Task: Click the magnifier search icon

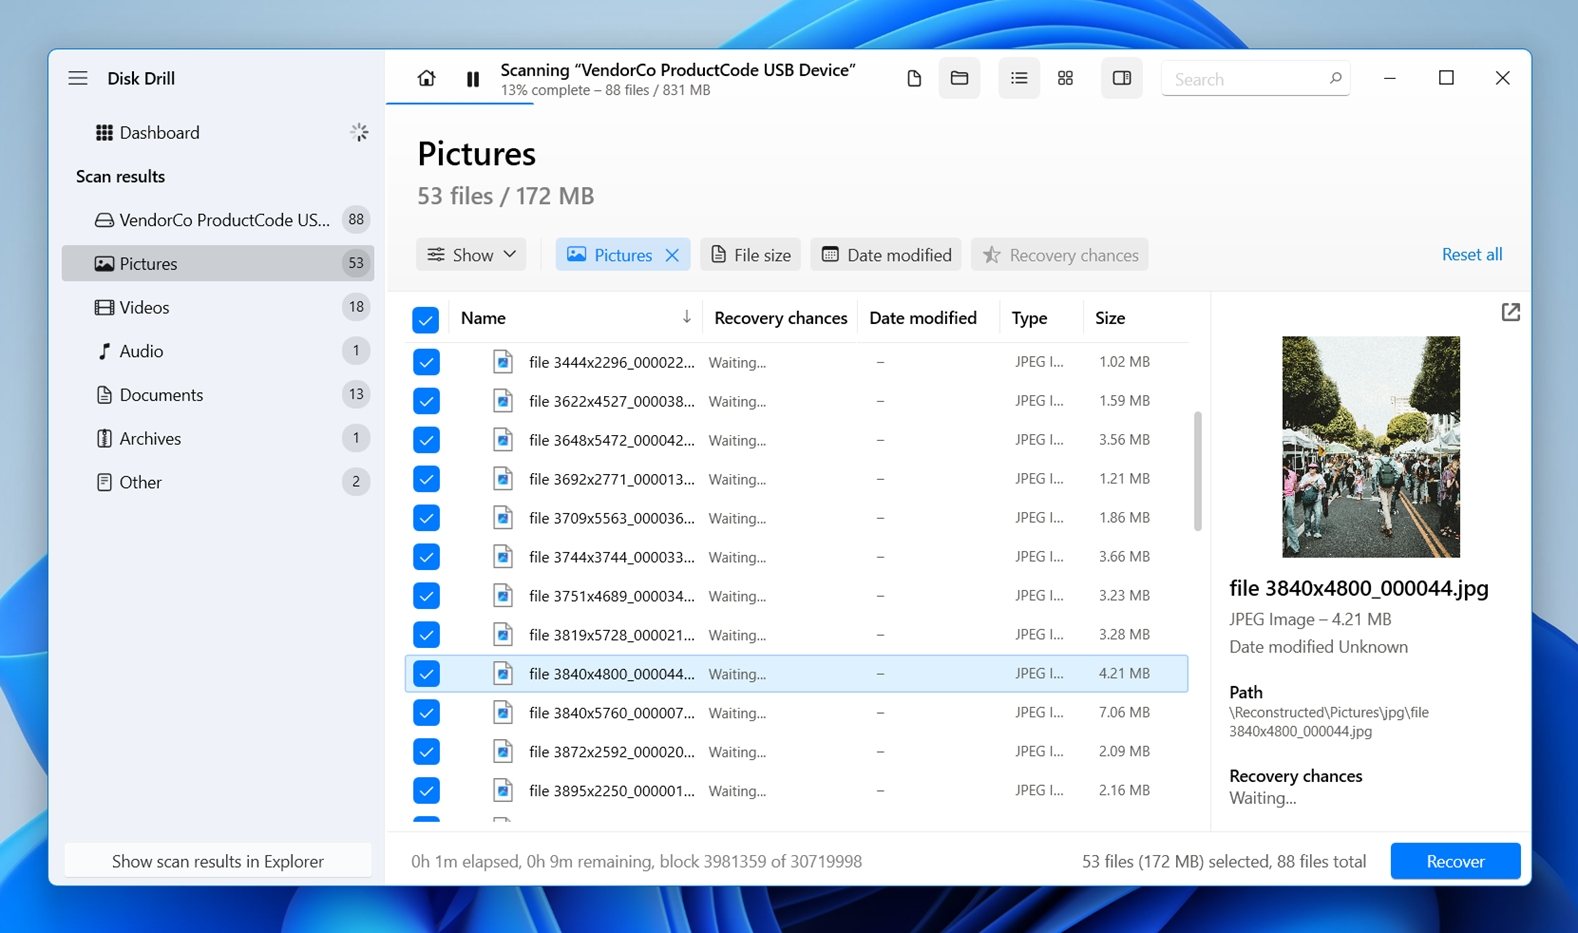Action: 1335,78
